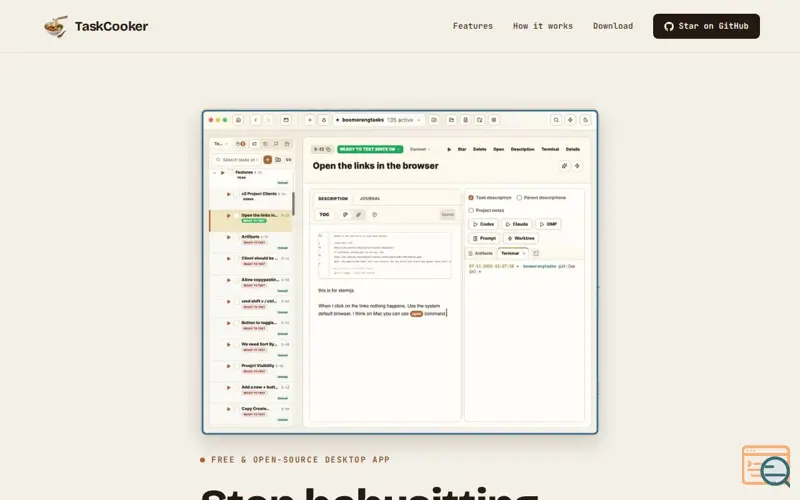Click the orange add task button
800x500 pixels.
(x=267, y=160)
